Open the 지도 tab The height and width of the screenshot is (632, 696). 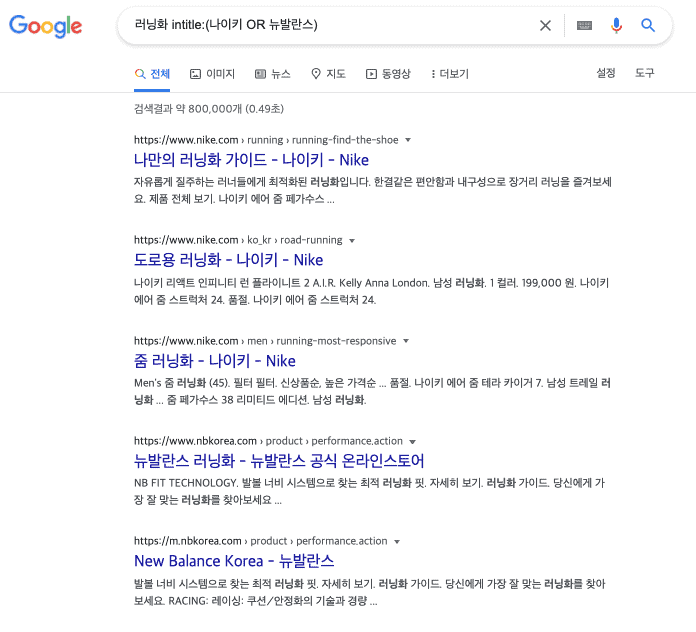[328, 74]
